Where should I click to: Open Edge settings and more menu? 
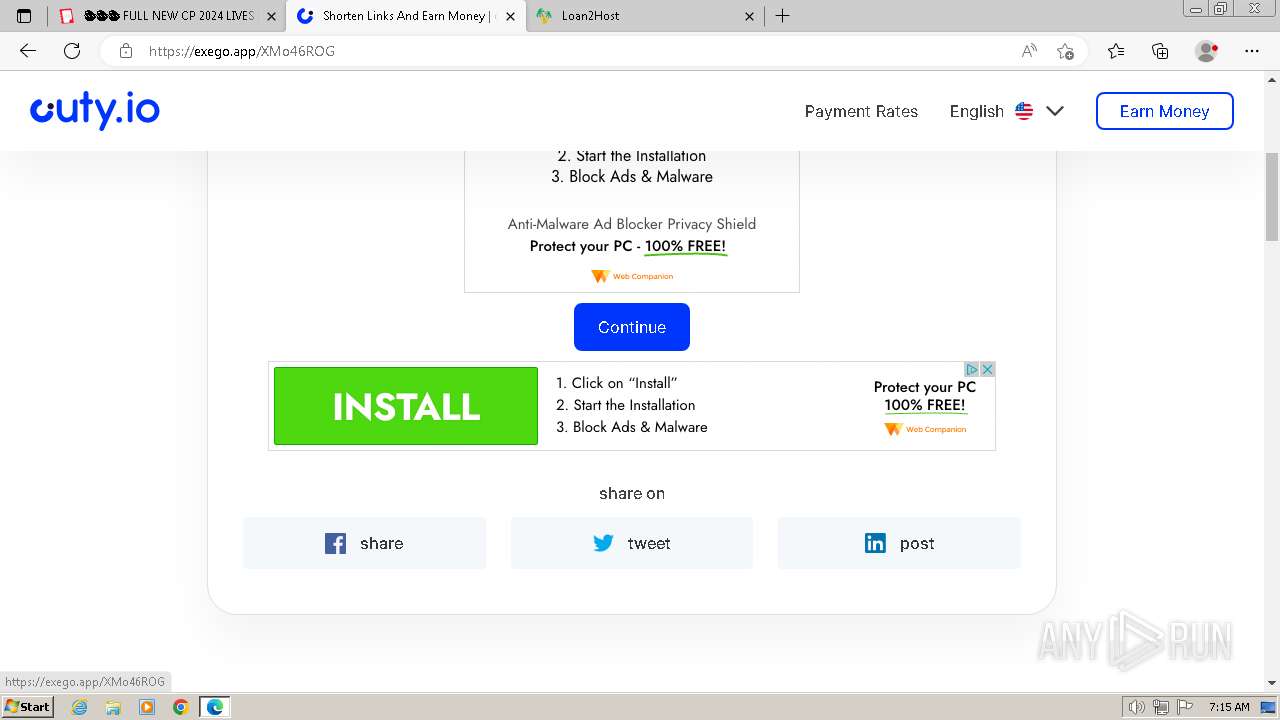1252,51
